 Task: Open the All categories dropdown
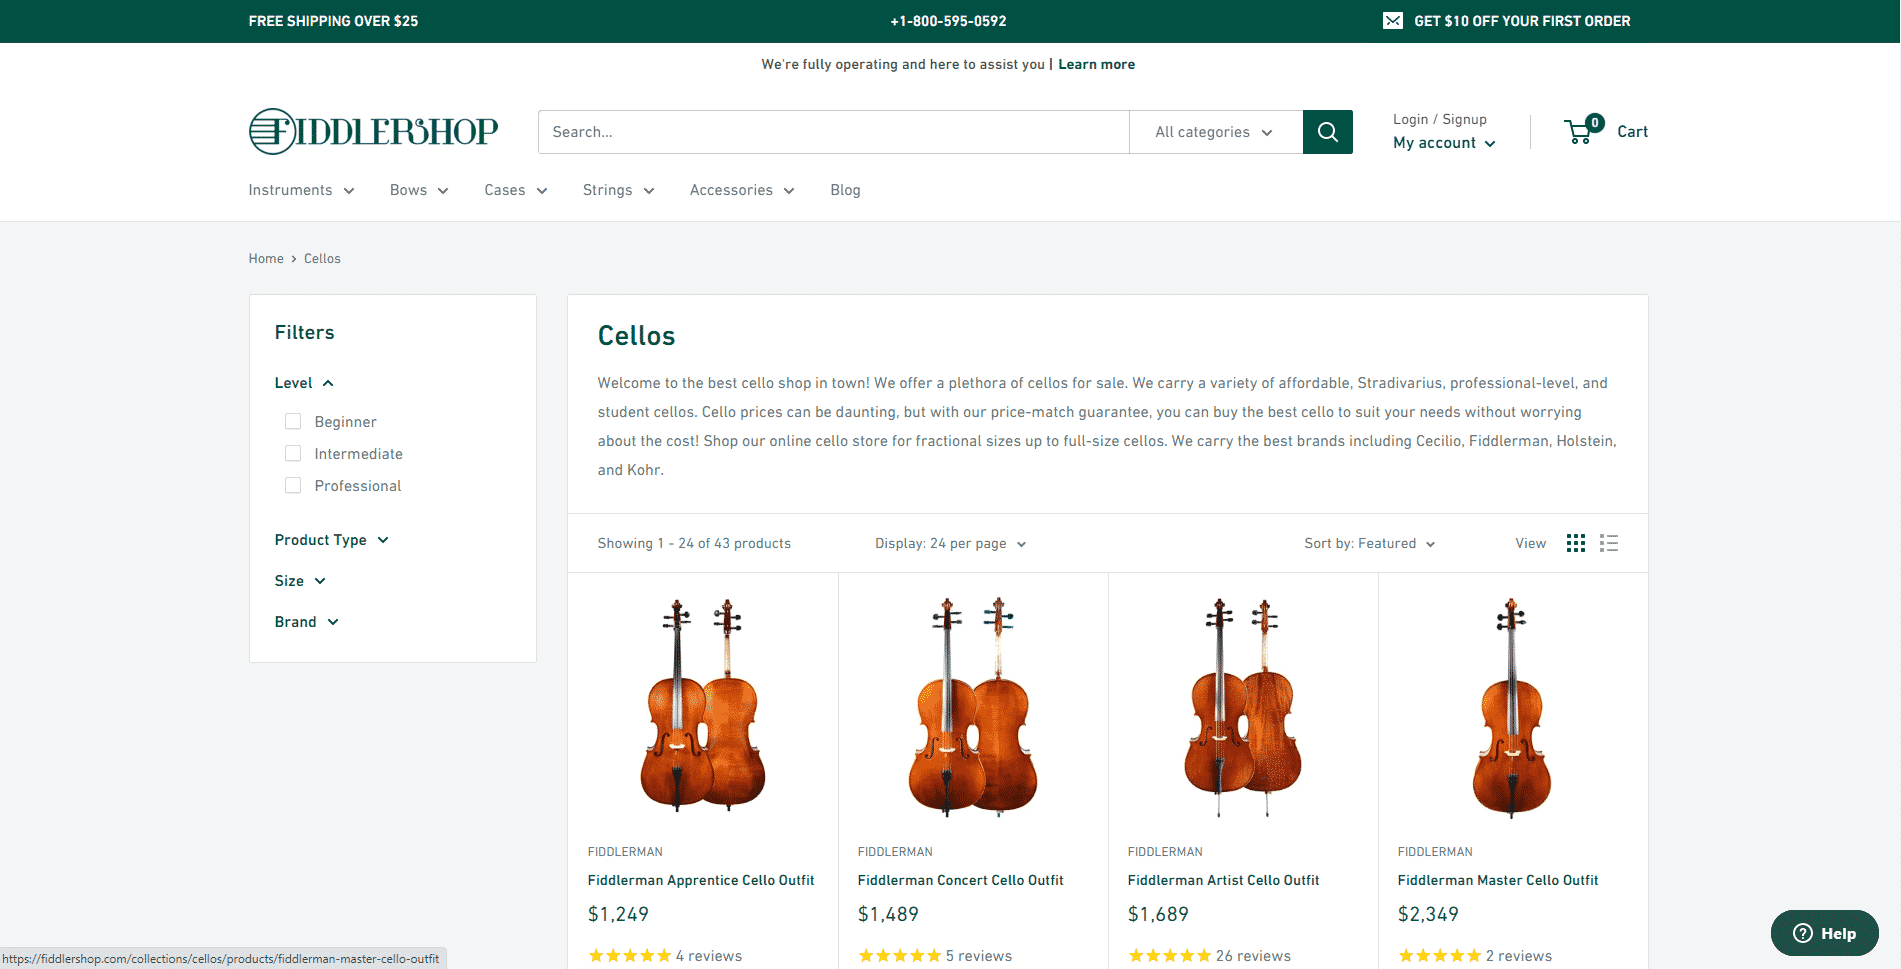[1215, 132]
